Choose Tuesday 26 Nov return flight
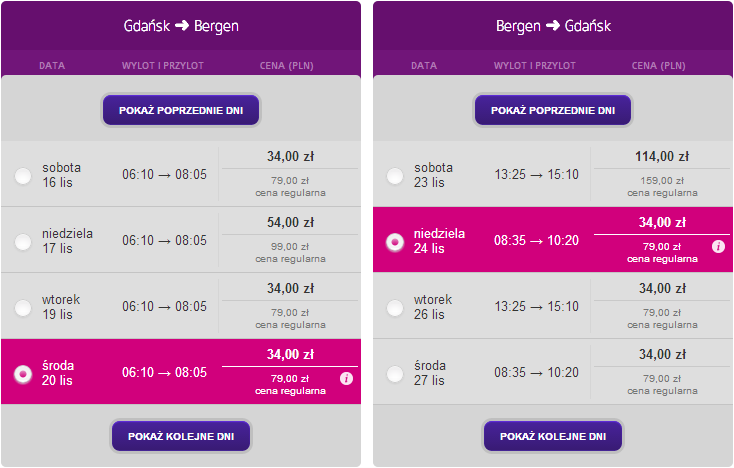The width and height of the screenshot is (734, 468). coord(395,307)
